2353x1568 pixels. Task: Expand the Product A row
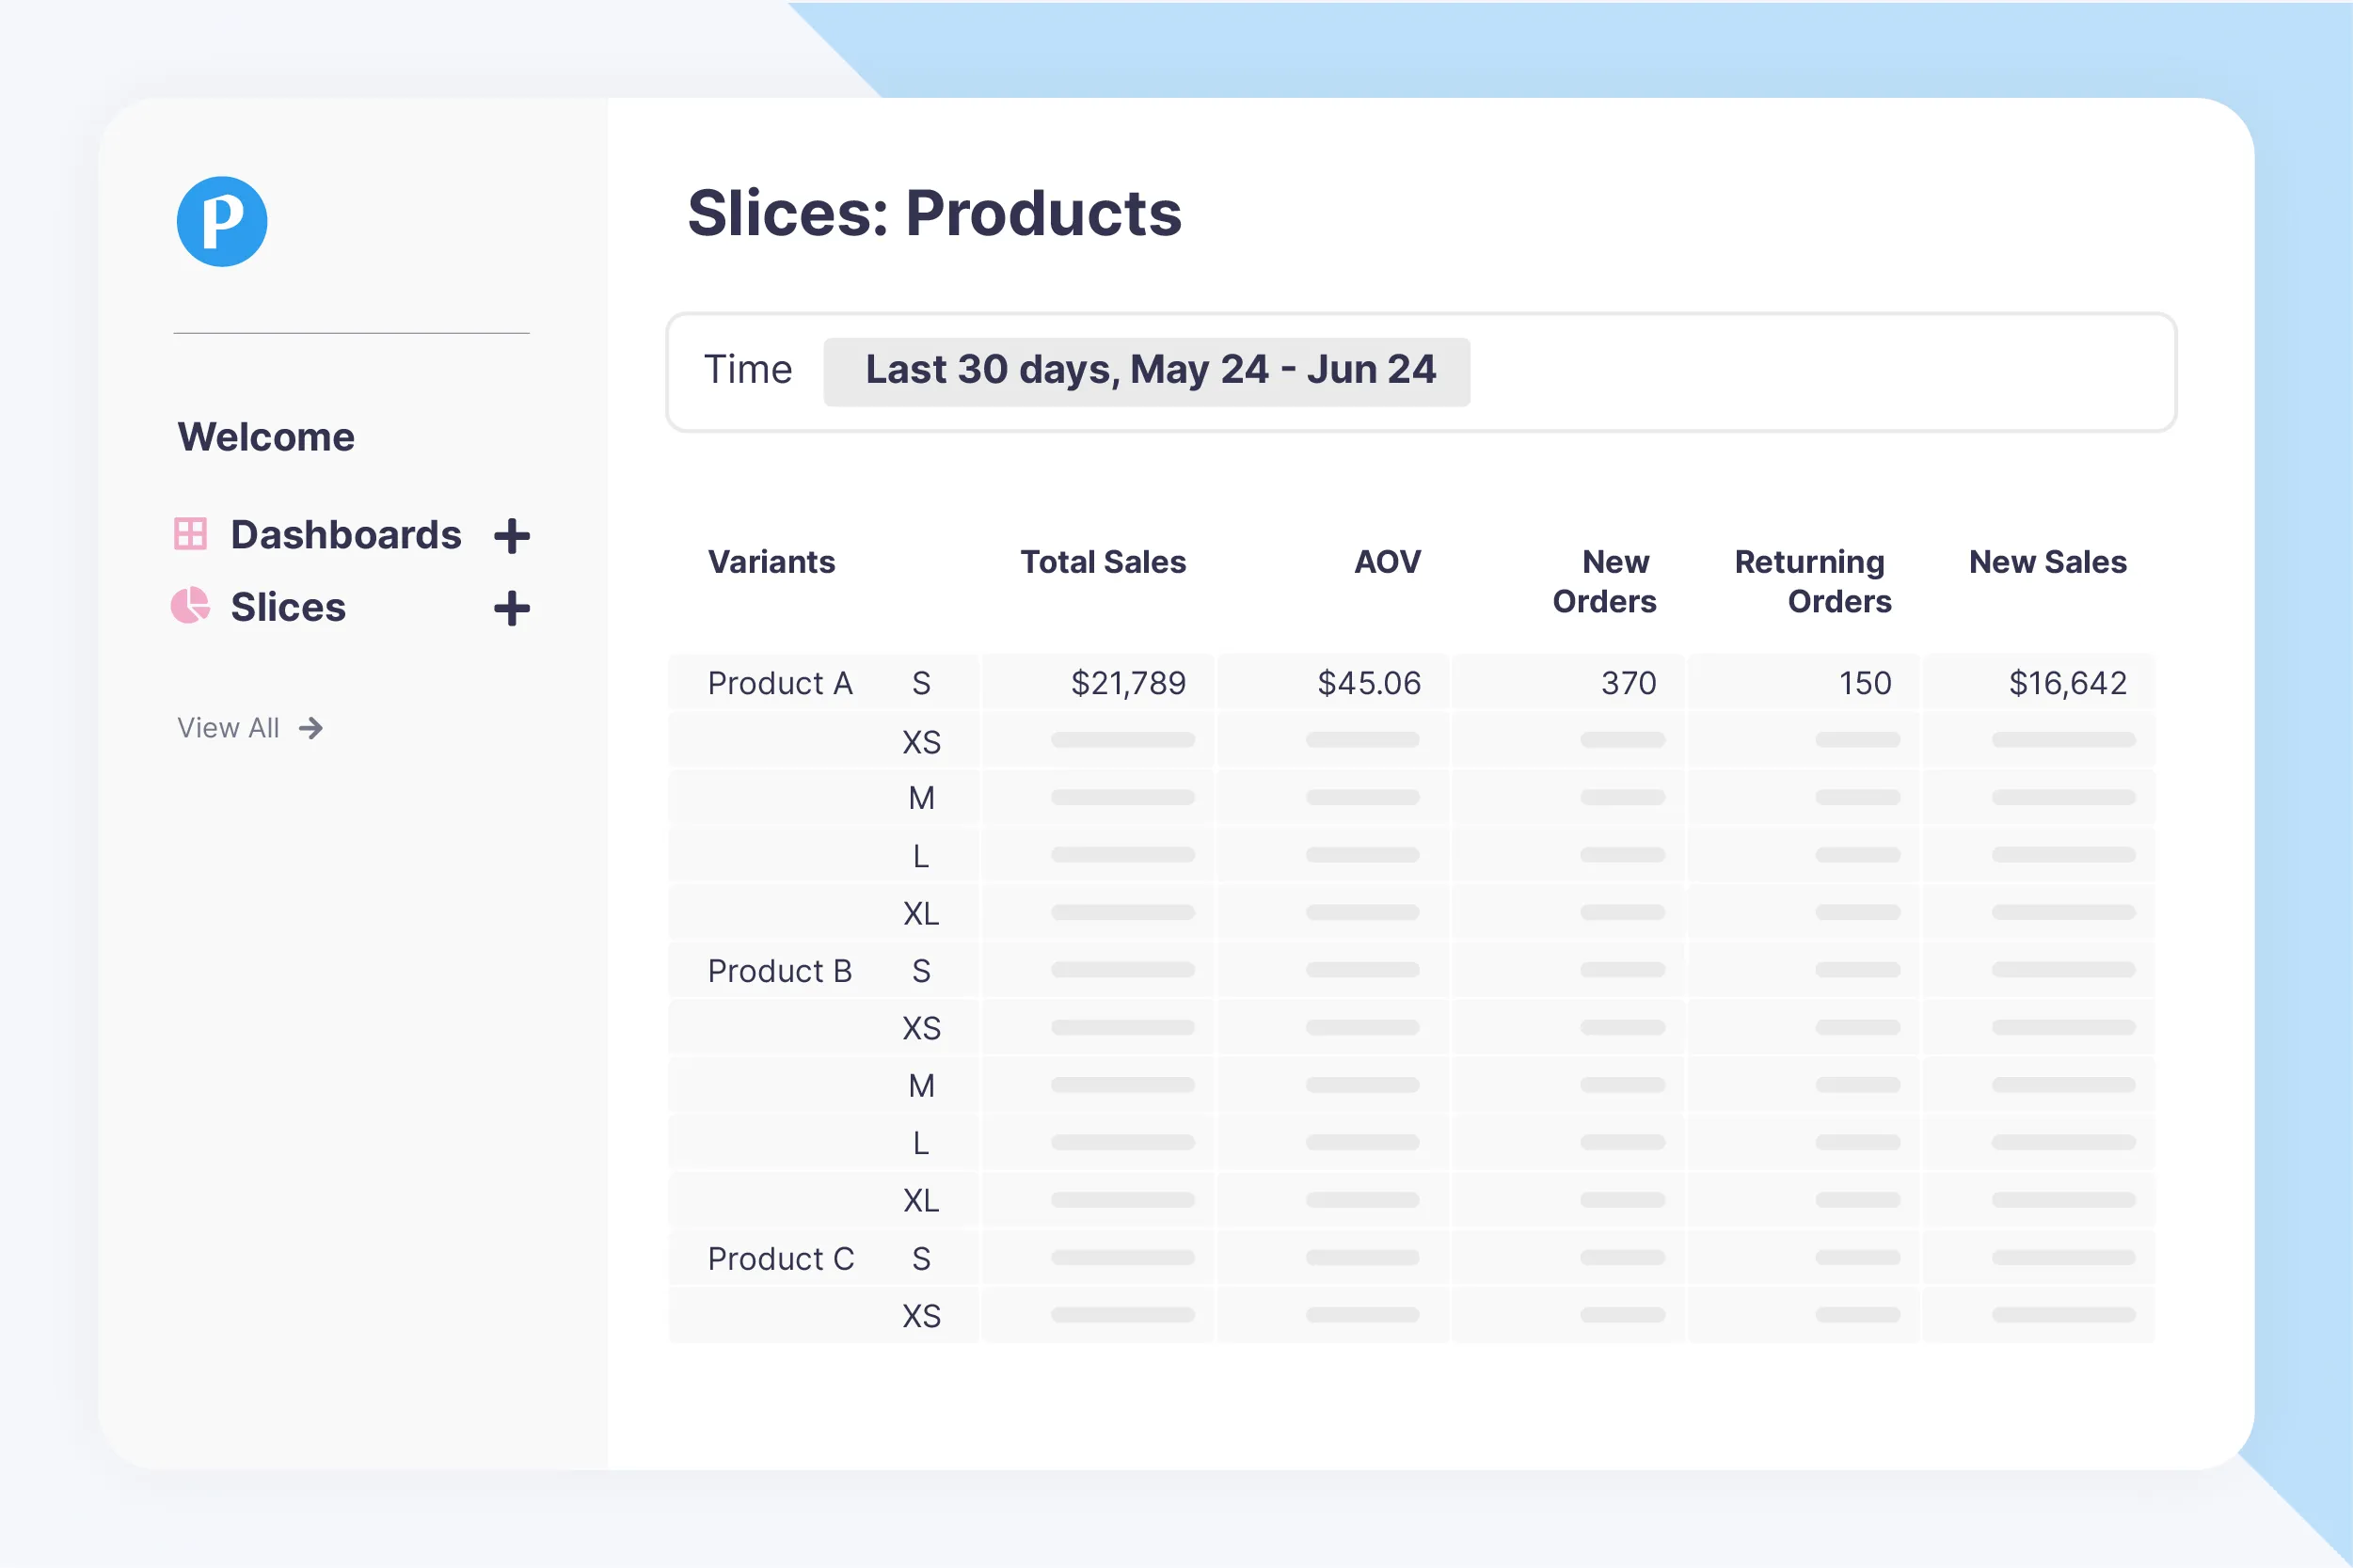tap(780, 683)
